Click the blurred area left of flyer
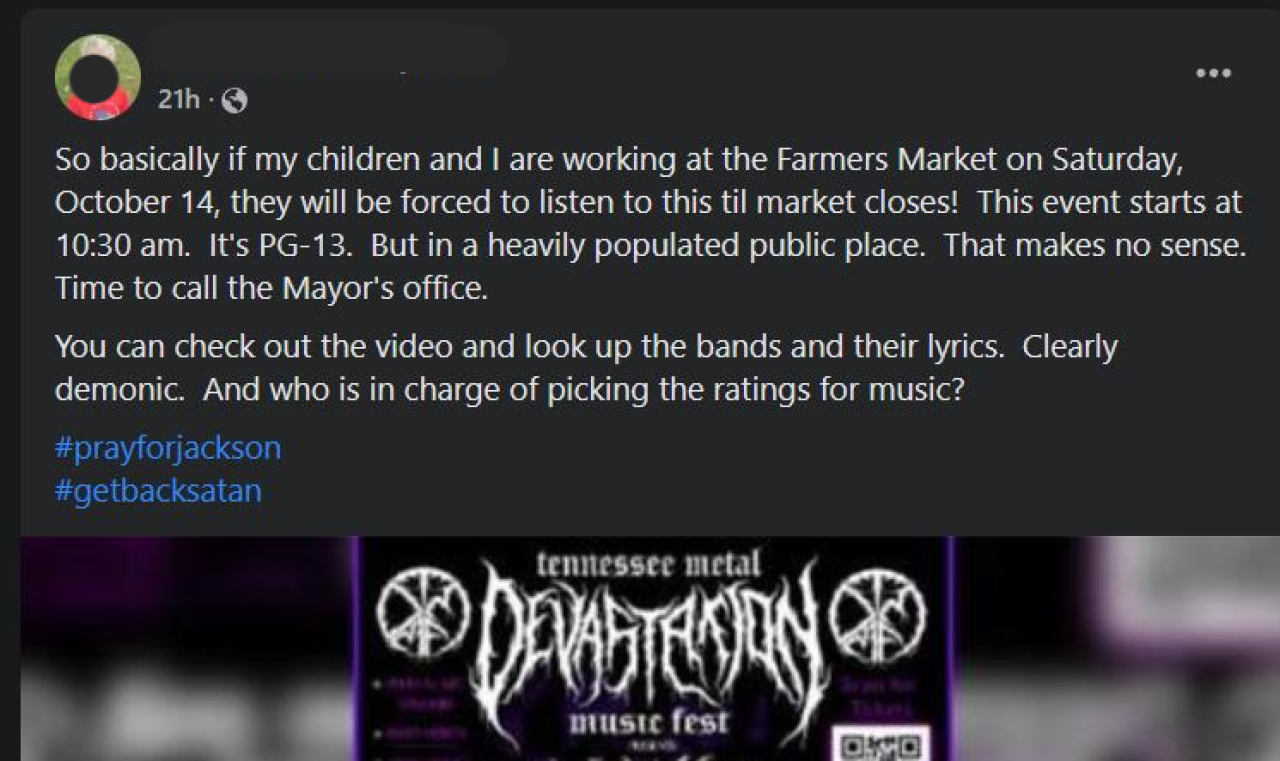Screen dimensions: 1280x761 185,649
